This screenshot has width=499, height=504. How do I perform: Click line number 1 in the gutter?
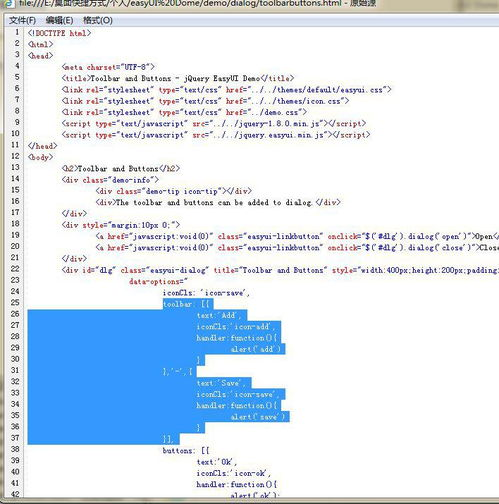click(x=17, y=32)
